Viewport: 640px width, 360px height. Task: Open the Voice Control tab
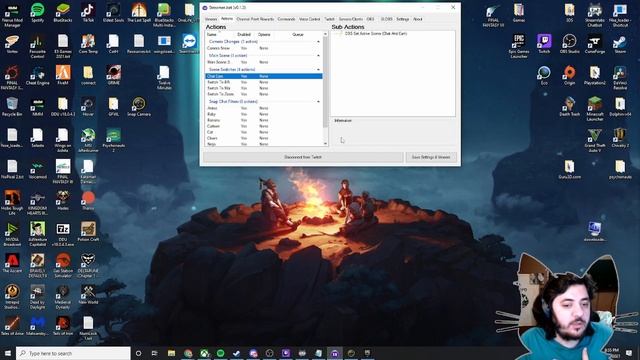[309, 19]
